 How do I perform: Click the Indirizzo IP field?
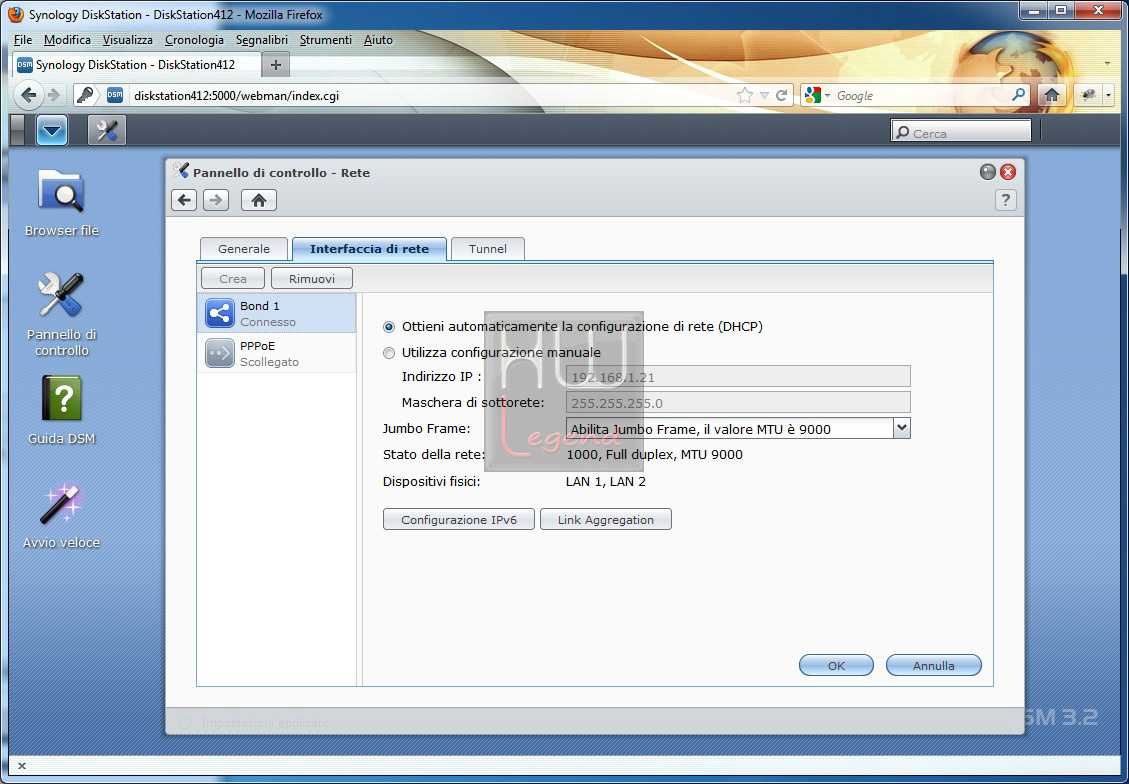pos(738,377)
